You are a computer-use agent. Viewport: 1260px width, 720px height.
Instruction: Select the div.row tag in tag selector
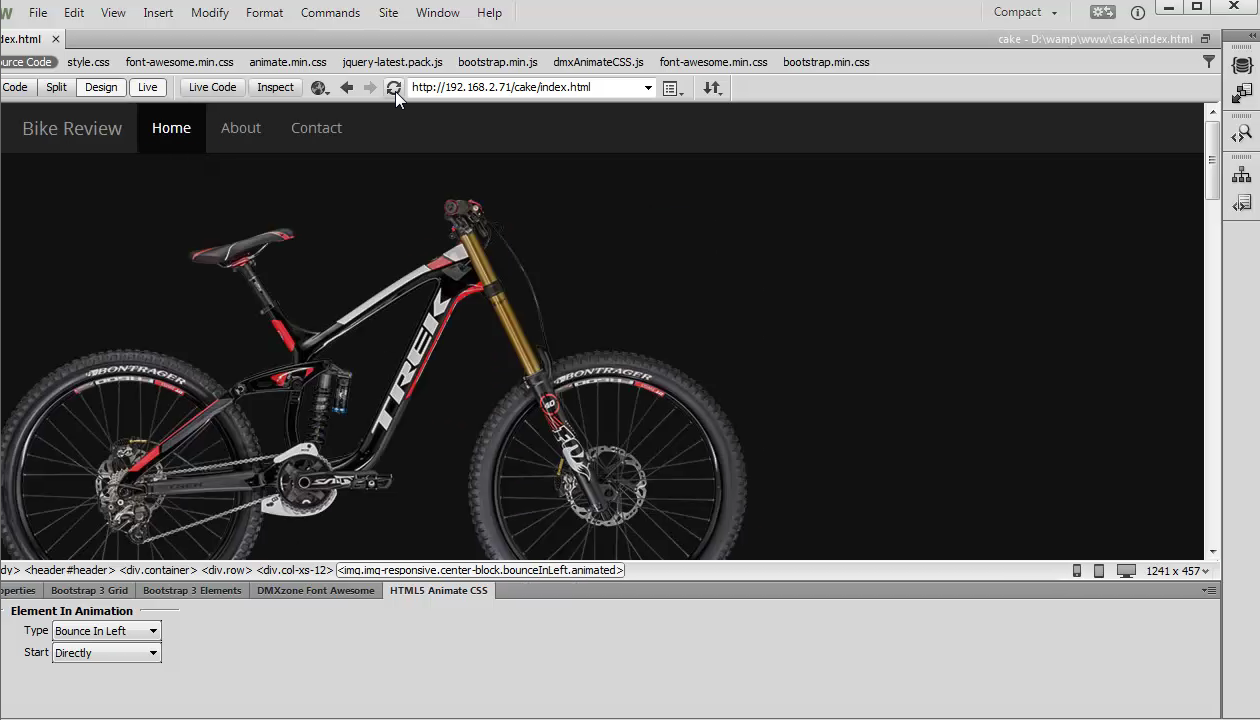(226, 571)
